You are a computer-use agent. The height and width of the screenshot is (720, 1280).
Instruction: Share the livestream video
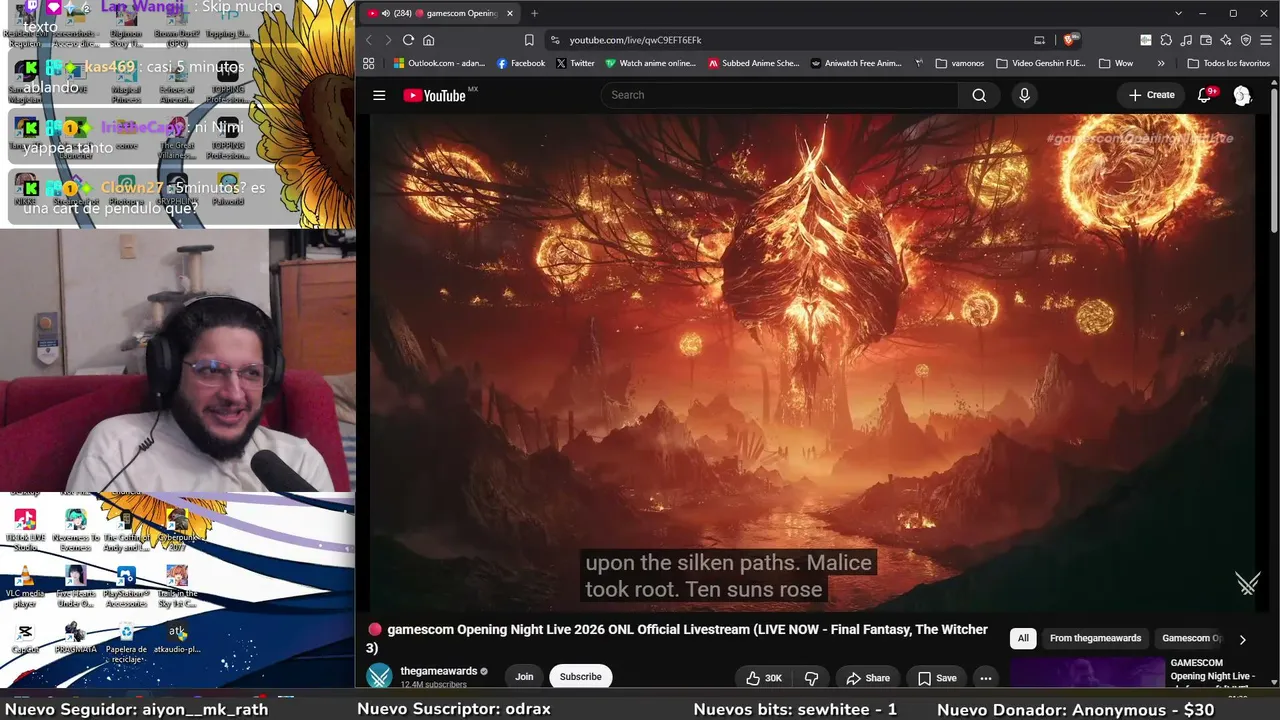867,678
